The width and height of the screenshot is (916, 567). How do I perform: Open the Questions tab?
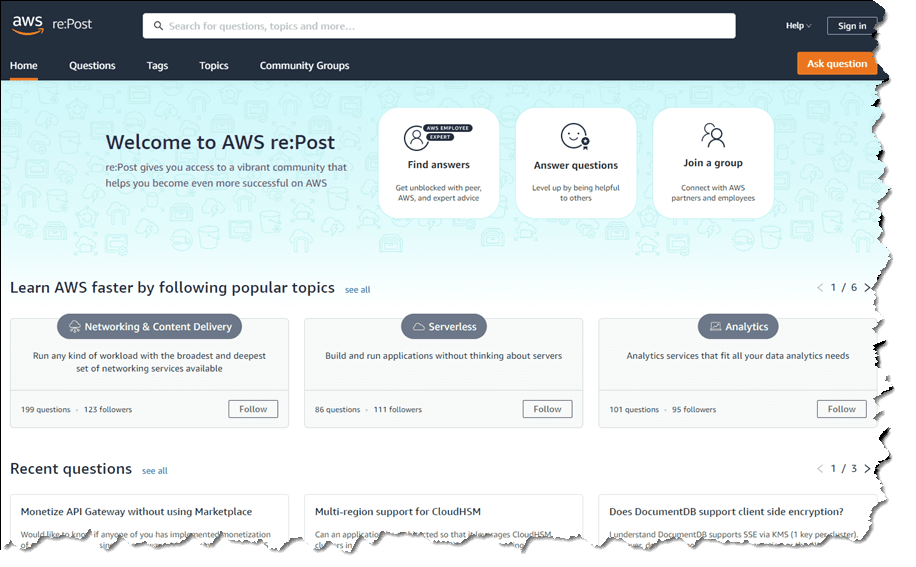pyautogui.click(x=92, y=65)
